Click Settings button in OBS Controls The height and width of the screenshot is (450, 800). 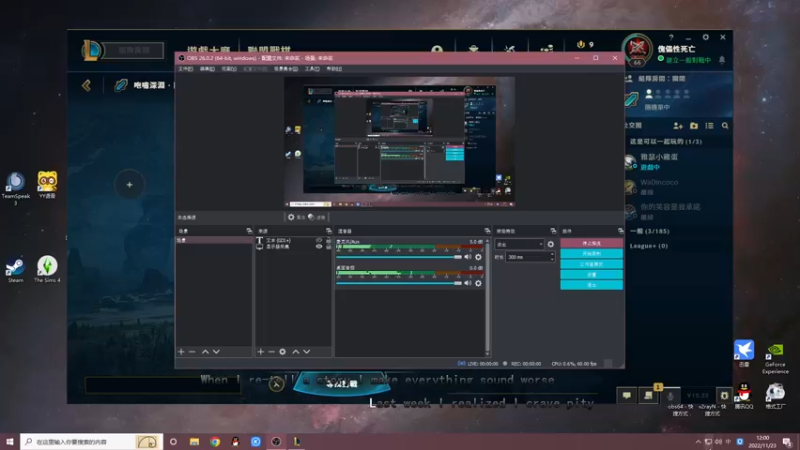point(591,274)
